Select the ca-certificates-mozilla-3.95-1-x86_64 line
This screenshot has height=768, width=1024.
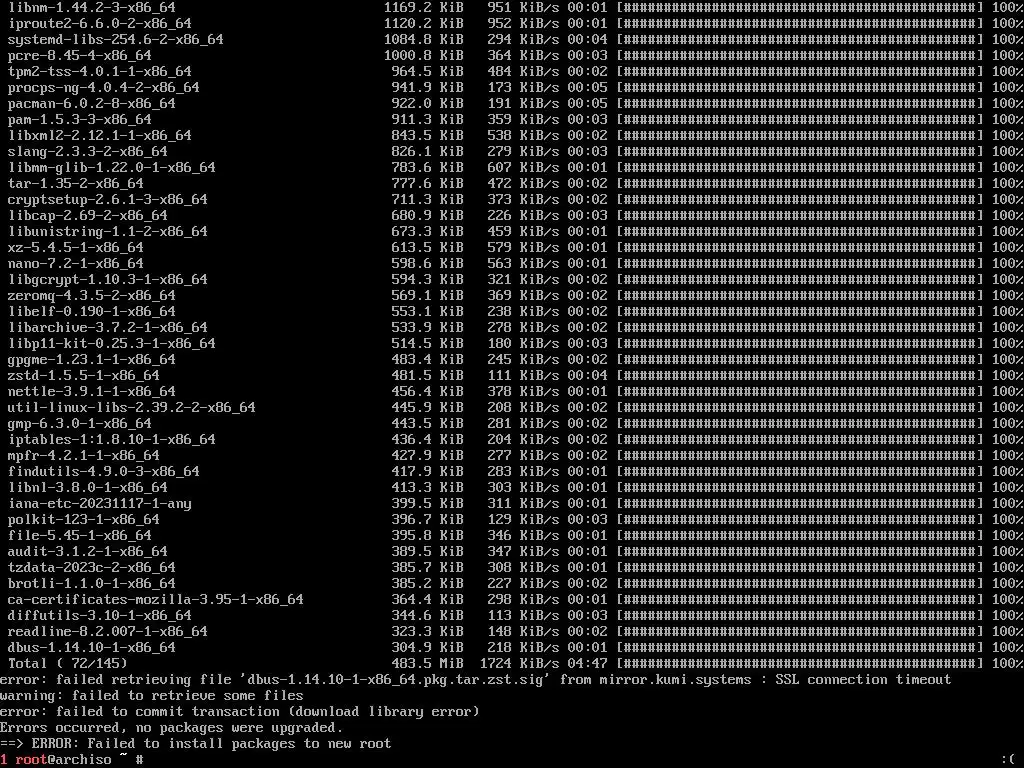(512, 600)
